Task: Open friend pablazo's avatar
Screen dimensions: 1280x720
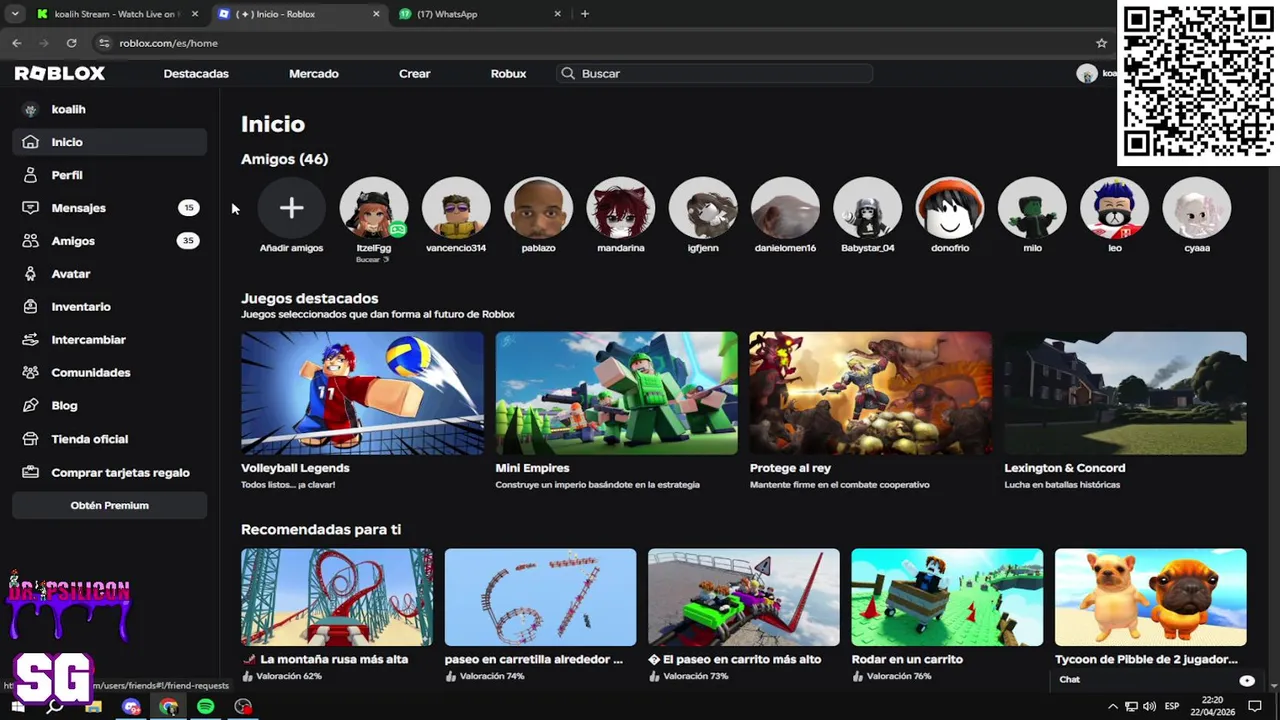Action: point(538,208)
